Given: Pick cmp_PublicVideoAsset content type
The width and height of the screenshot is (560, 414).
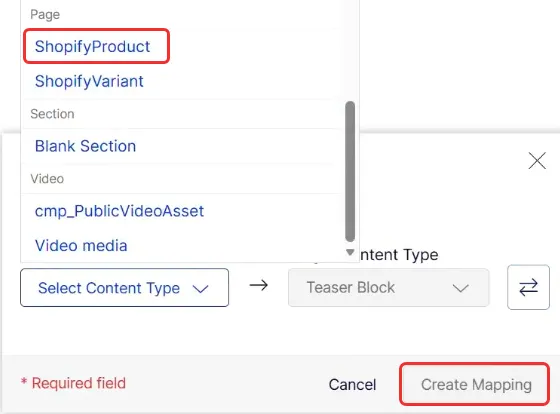Looking at the screenshot, I should [119, 211].
